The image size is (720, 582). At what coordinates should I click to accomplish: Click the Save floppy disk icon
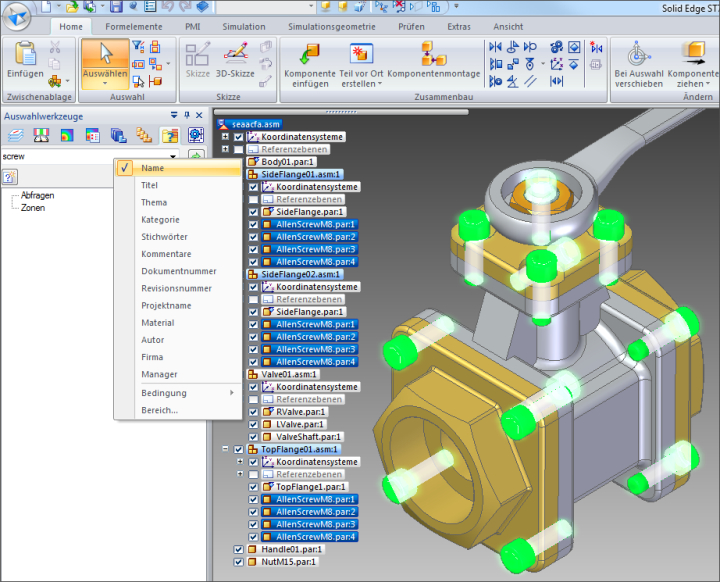tap(117, 6)
